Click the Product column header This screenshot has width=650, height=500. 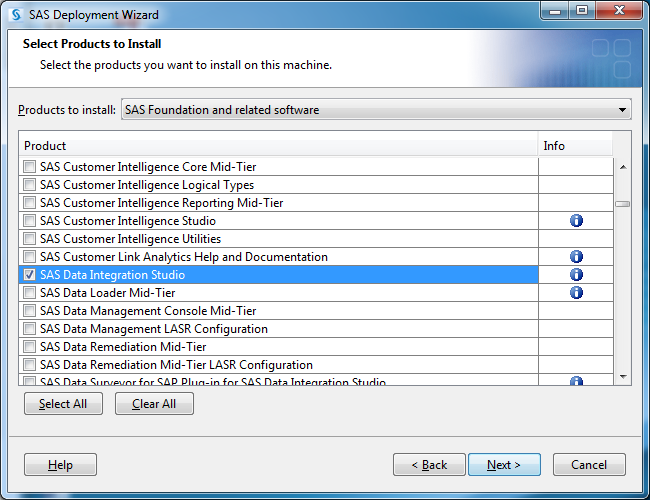278,146
